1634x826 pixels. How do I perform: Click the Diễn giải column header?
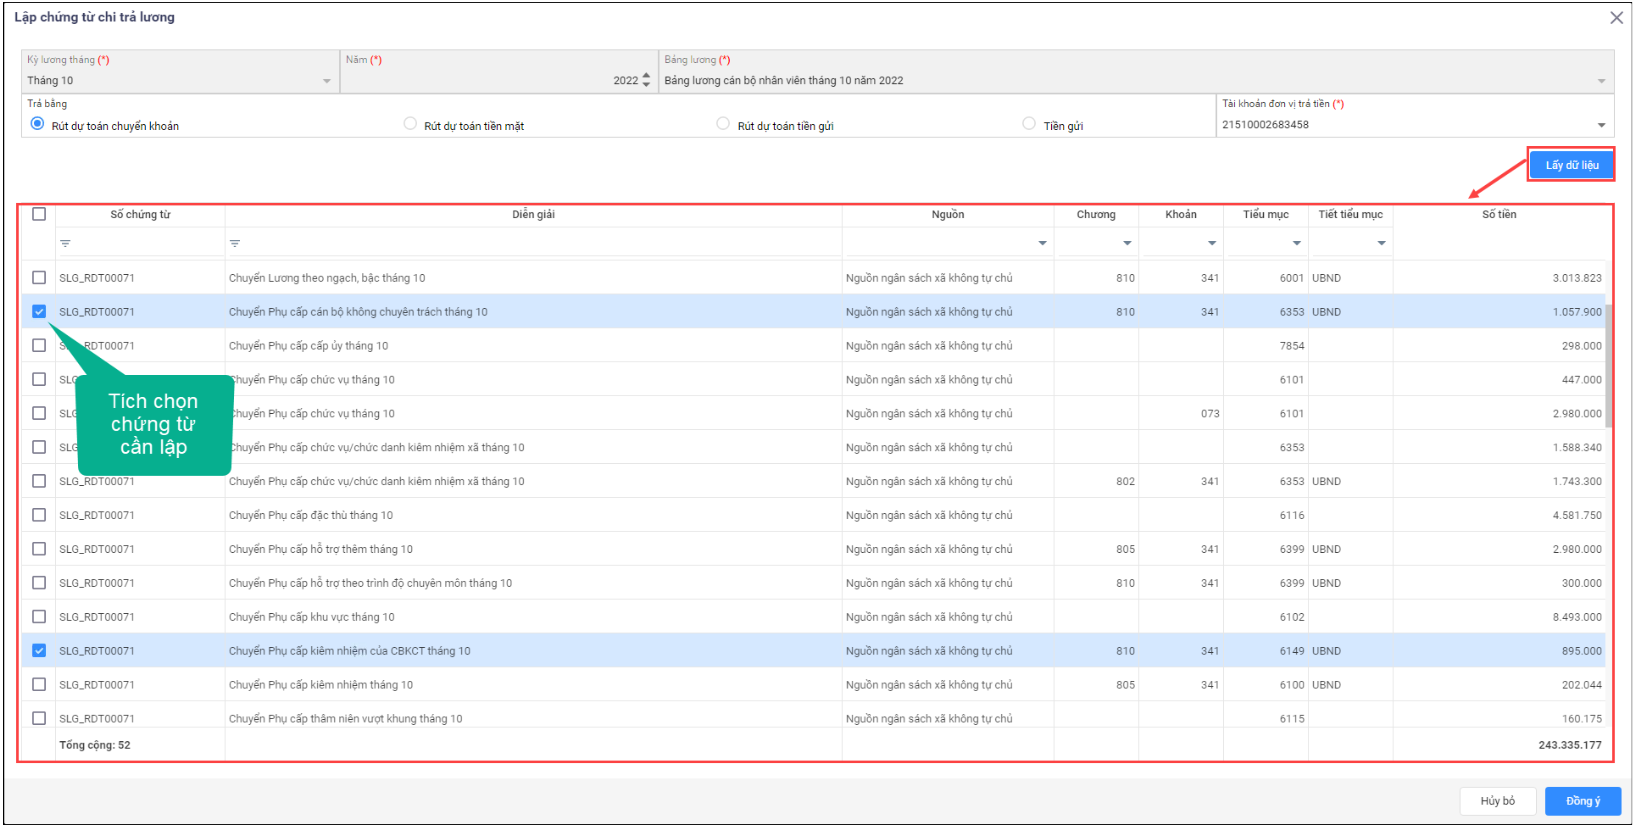pyautogui.click(x=533, y=214)
